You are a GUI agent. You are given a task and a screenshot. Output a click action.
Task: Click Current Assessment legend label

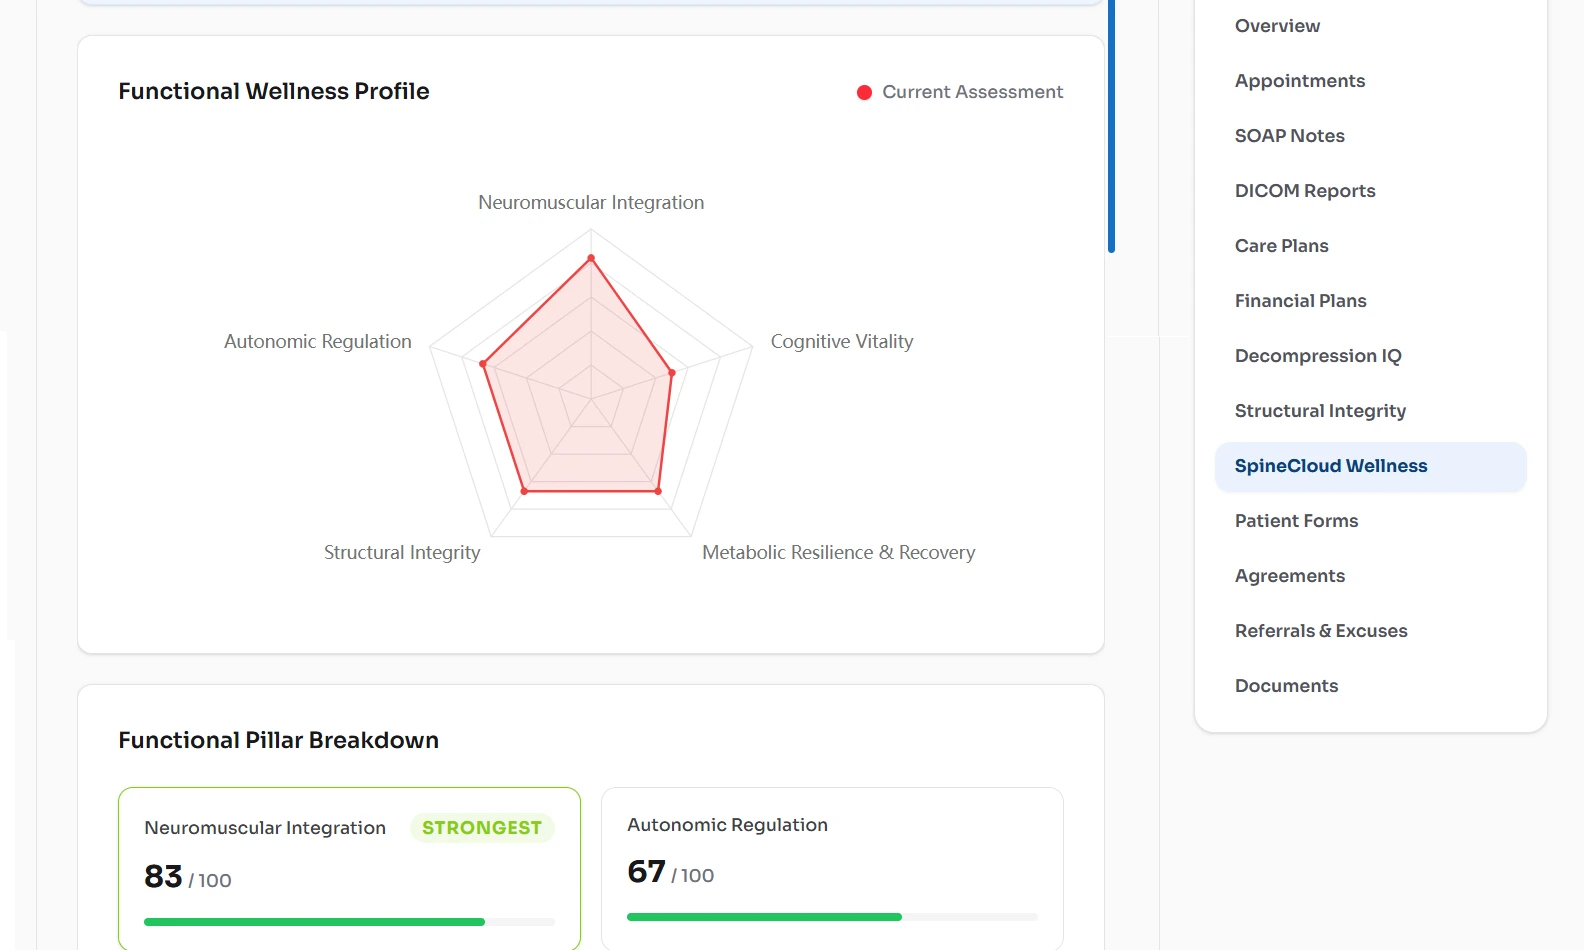point(972,92)
